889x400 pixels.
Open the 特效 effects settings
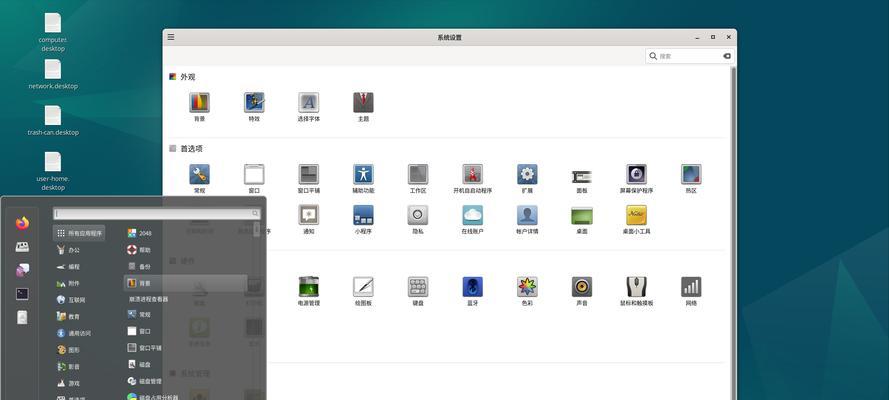tap(254, 107)
